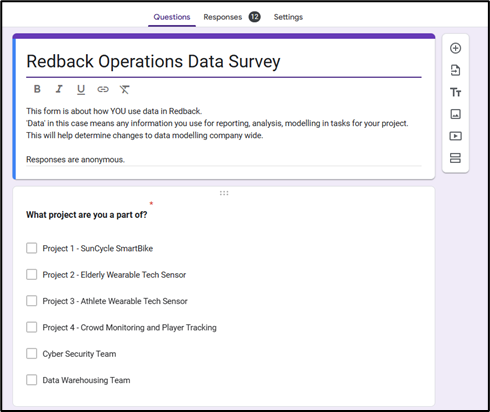Click the Add video icon
The image size is (490, 412).
coord(455,136)
